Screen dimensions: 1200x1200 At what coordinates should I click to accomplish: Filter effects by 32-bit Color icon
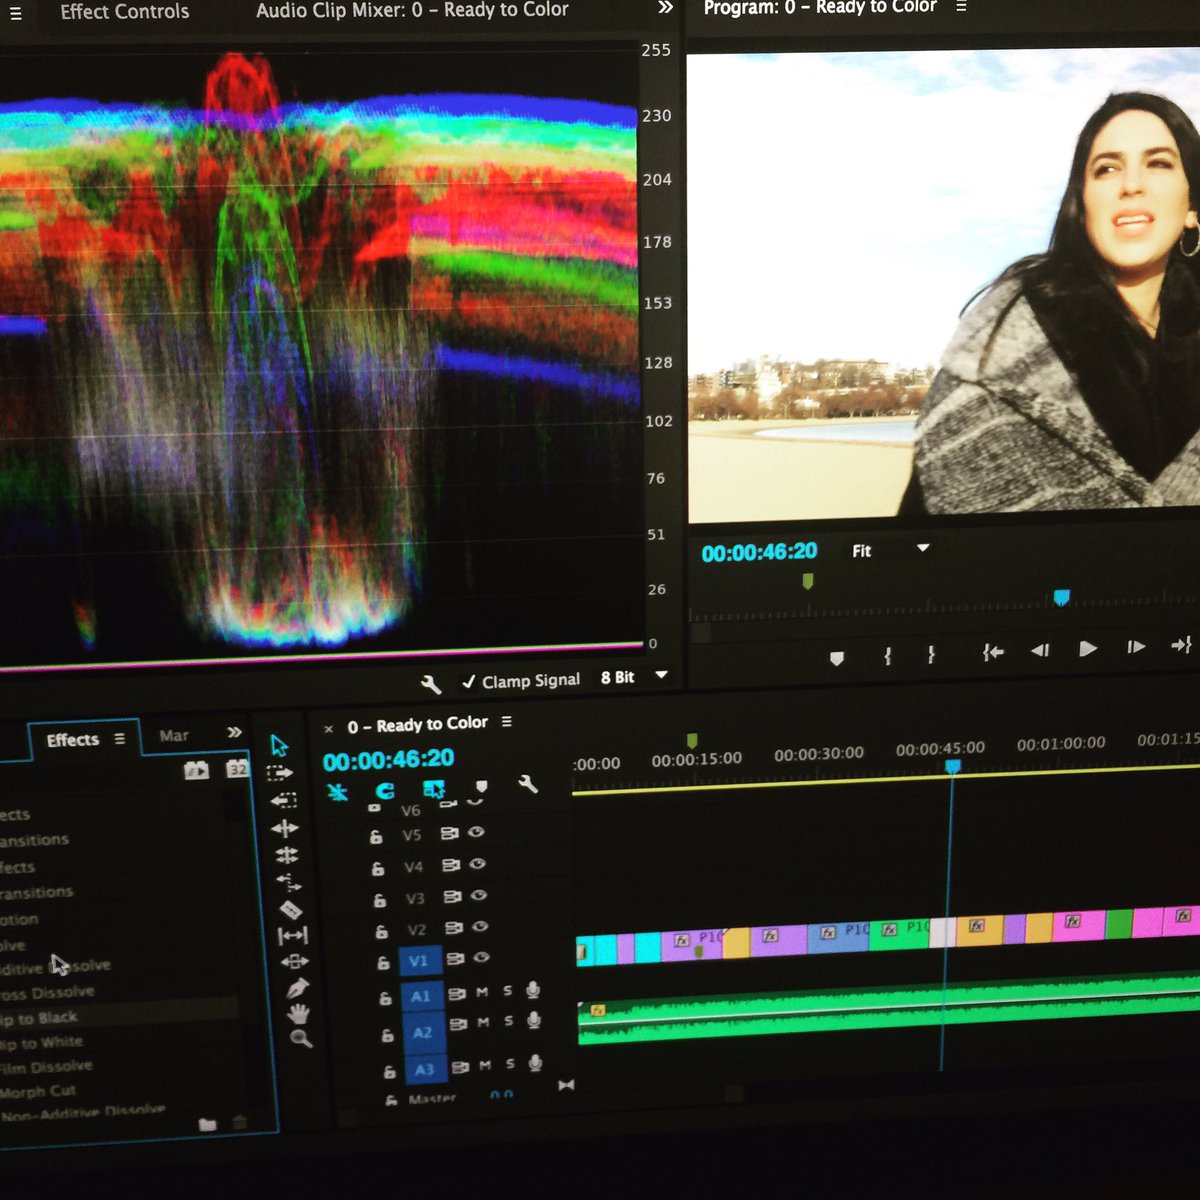pos(237,769)
